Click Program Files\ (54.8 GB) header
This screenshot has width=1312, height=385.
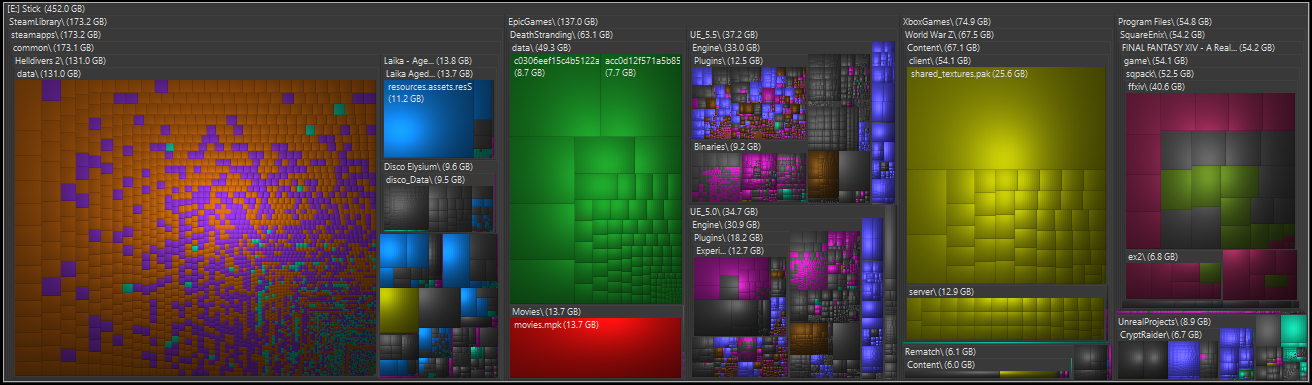[x=1165, y=21]
